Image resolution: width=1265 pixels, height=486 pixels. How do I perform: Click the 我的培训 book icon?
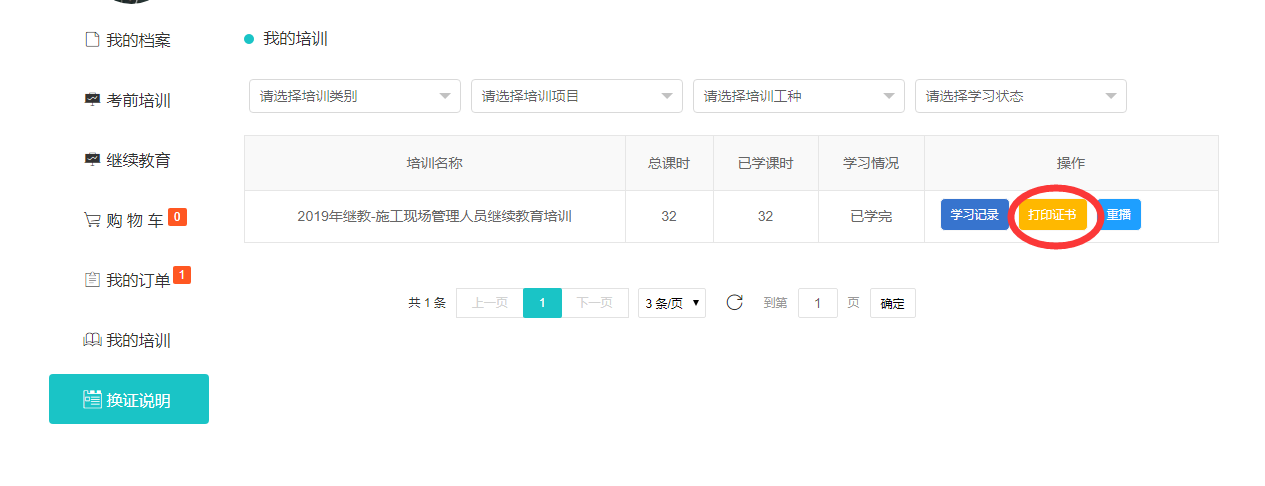92,340
